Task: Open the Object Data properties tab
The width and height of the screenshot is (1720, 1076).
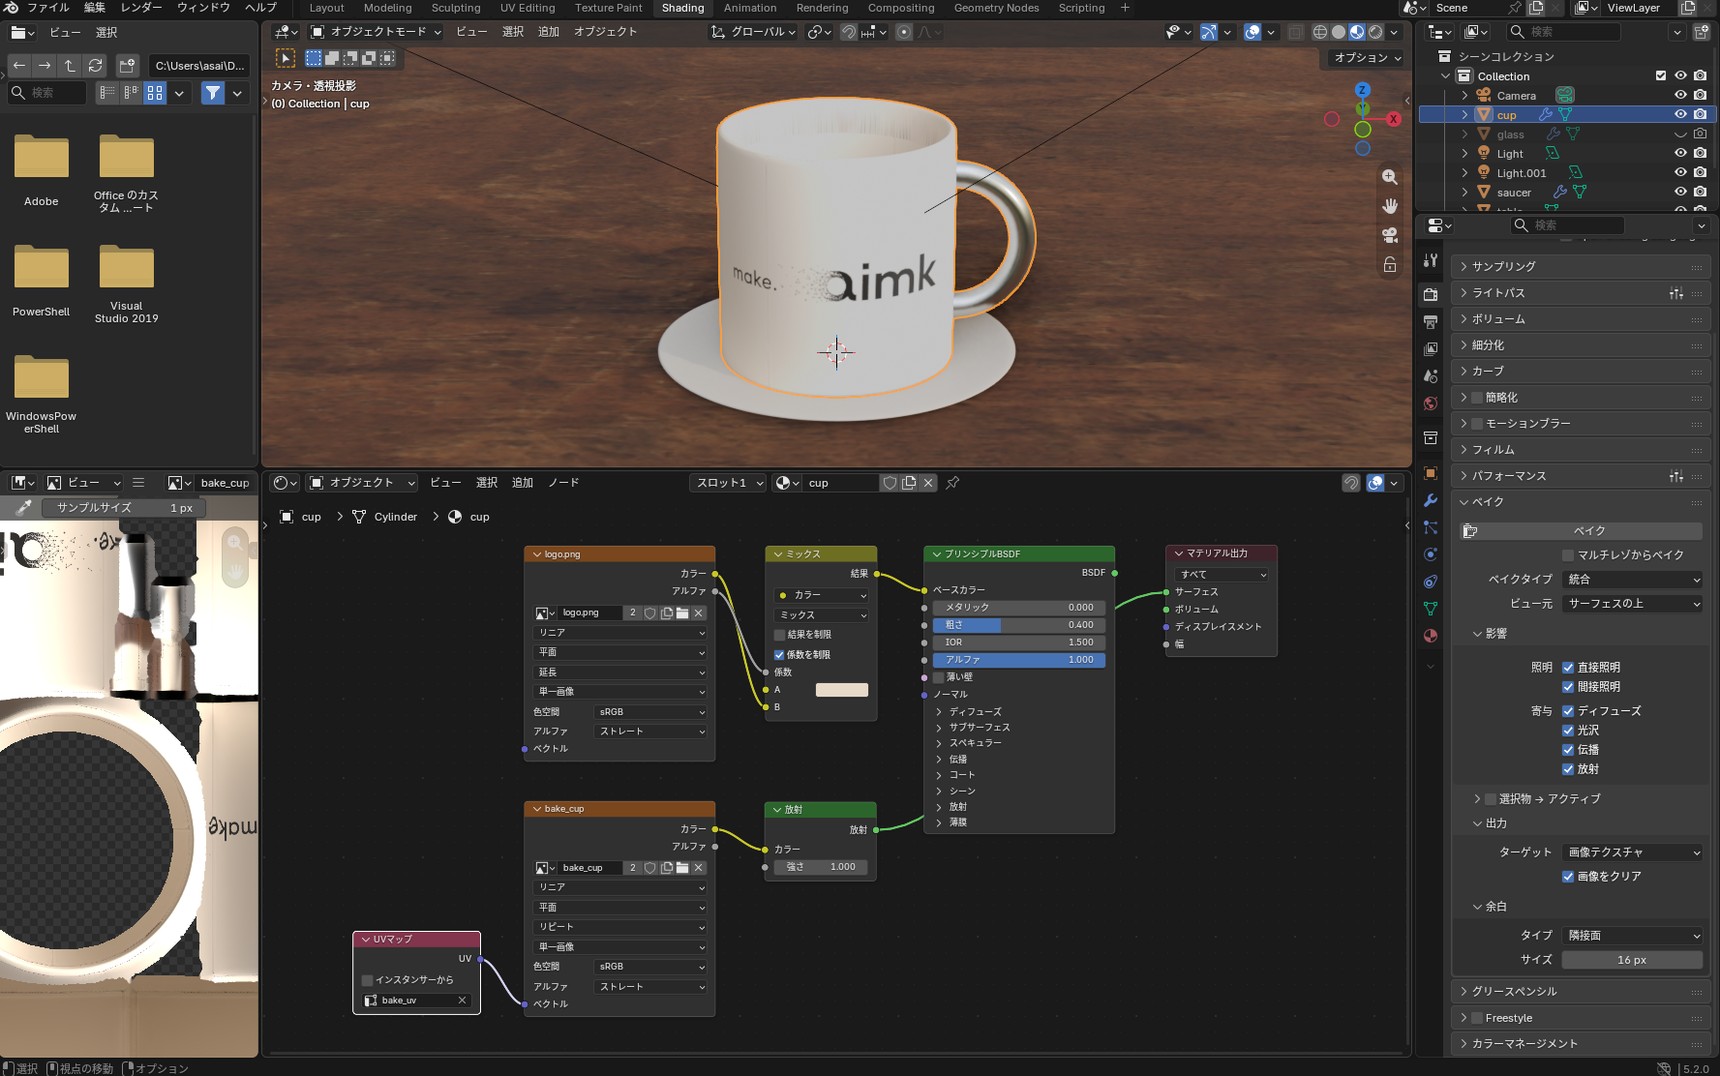Action: pos(1431,608)
